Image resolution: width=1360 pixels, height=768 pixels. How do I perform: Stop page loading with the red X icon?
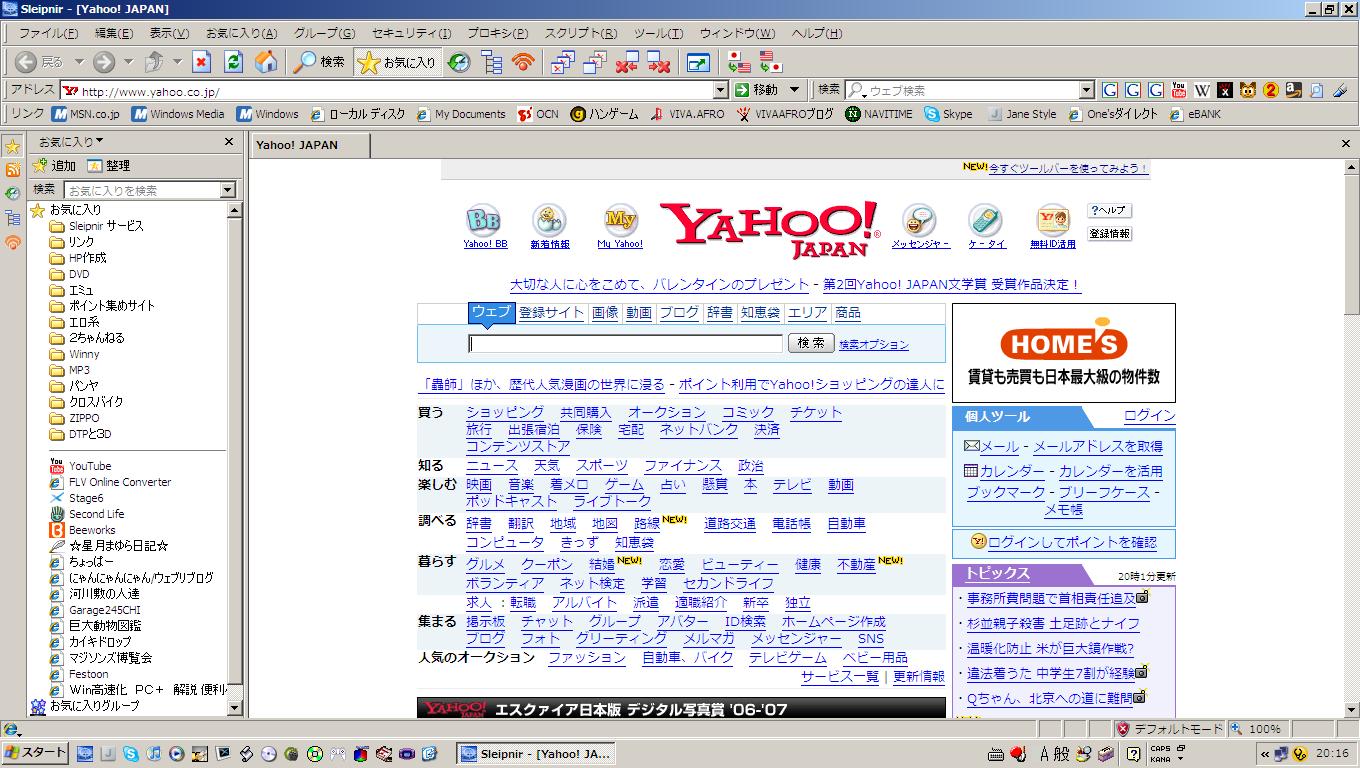point(201,62)
